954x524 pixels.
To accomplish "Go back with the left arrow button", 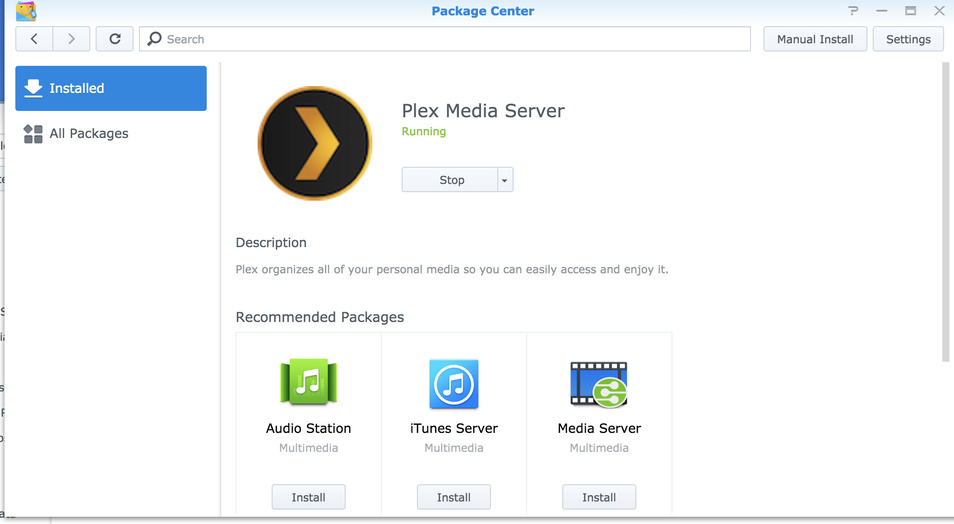I will (x=34, y=39).
